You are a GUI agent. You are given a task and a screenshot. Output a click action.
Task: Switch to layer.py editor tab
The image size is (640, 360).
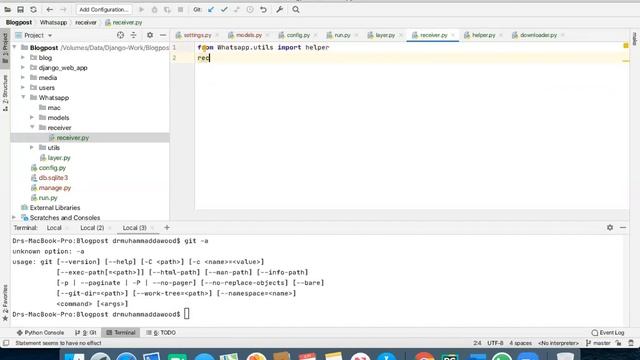pyautogui.click(x=385, y=35)
